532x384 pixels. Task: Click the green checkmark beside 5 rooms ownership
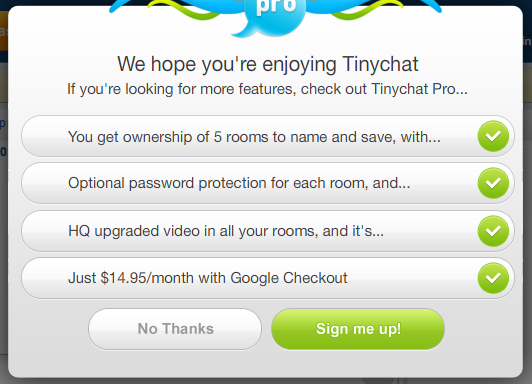pos(493,136)
